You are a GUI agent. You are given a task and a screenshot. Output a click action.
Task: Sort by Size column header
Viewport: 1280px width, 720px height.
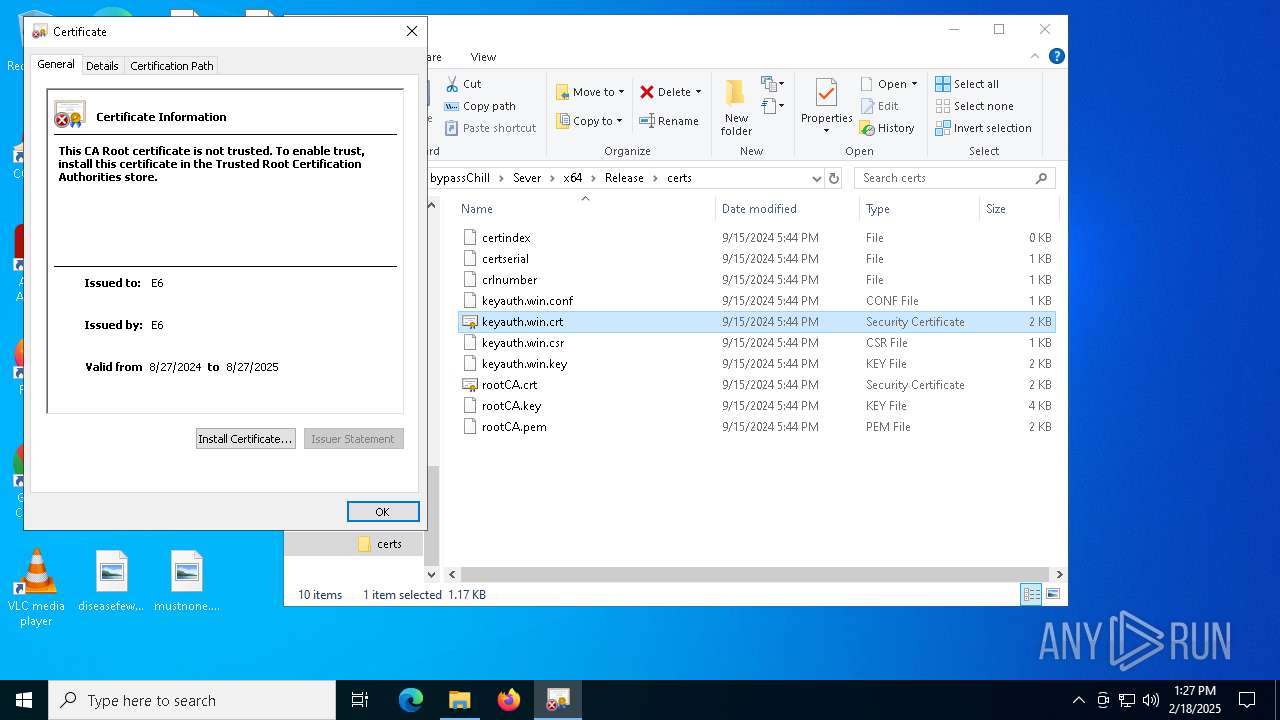point(1018,209)
